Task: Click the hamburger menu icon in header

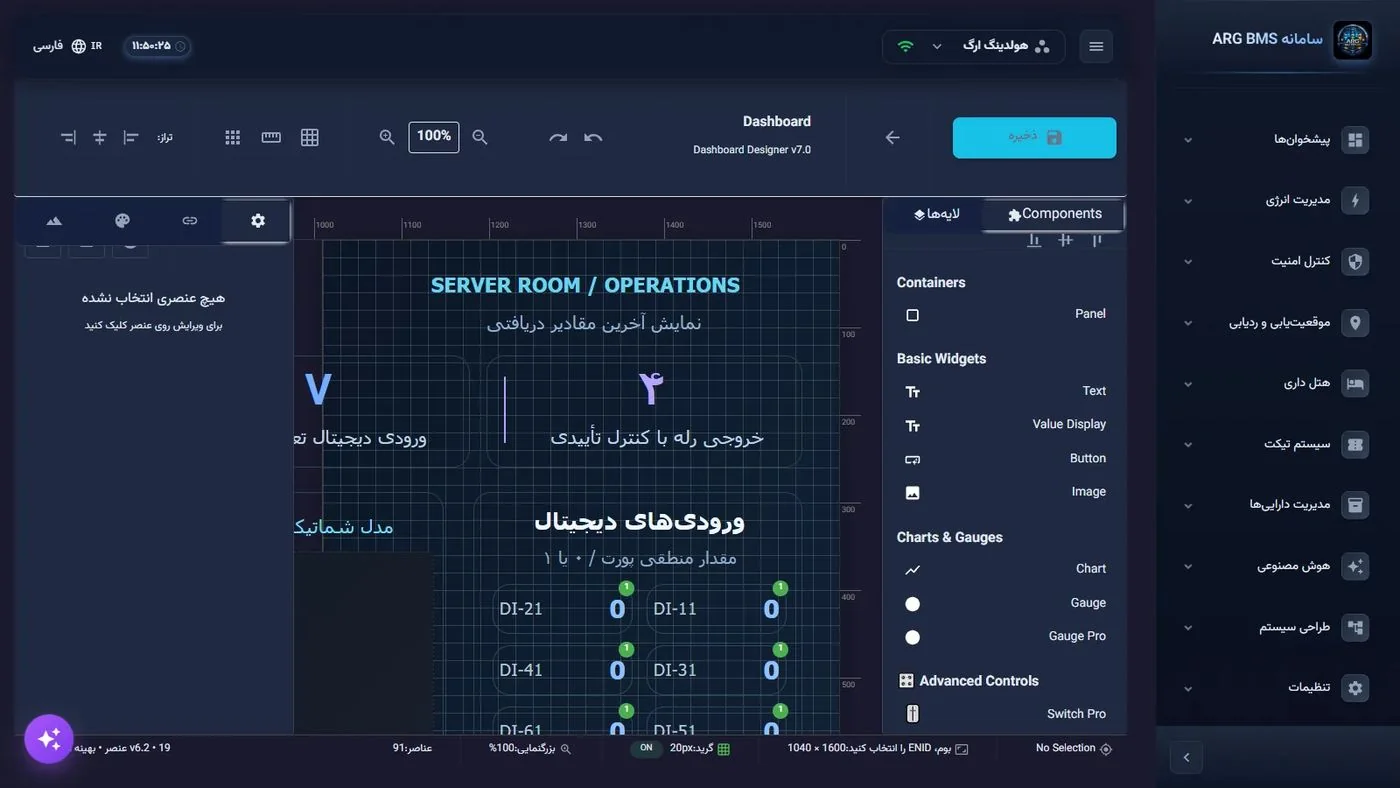Action: [x=1096, y=46]
